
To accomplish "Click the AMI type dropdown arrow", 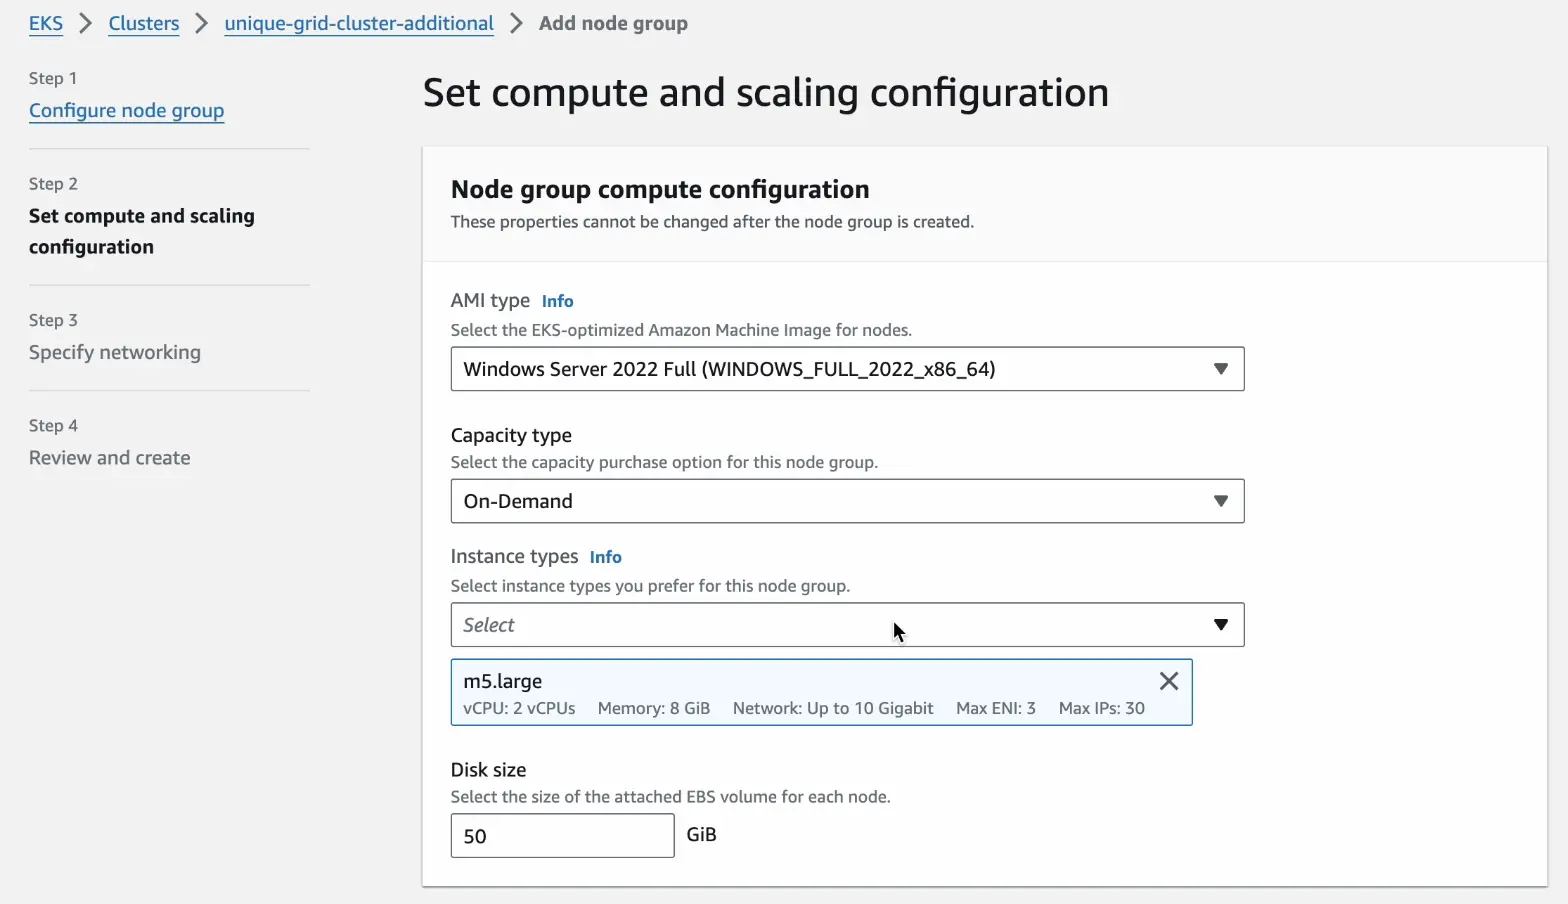I will 1220,369.
